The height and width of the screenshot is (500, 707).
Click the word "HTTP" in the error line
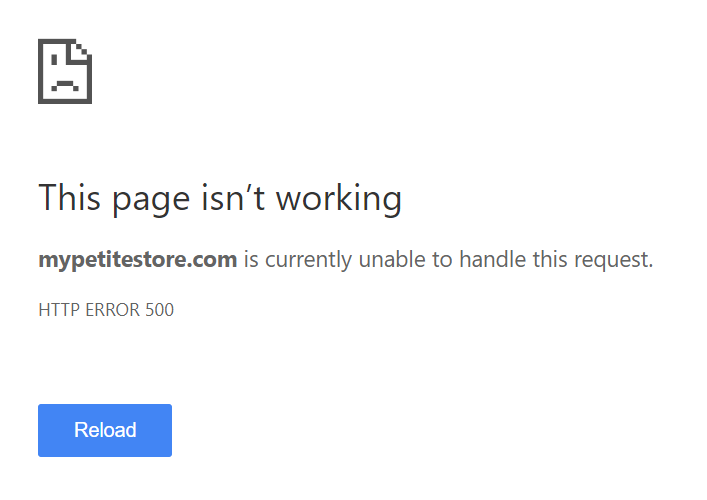coord(59,310)
